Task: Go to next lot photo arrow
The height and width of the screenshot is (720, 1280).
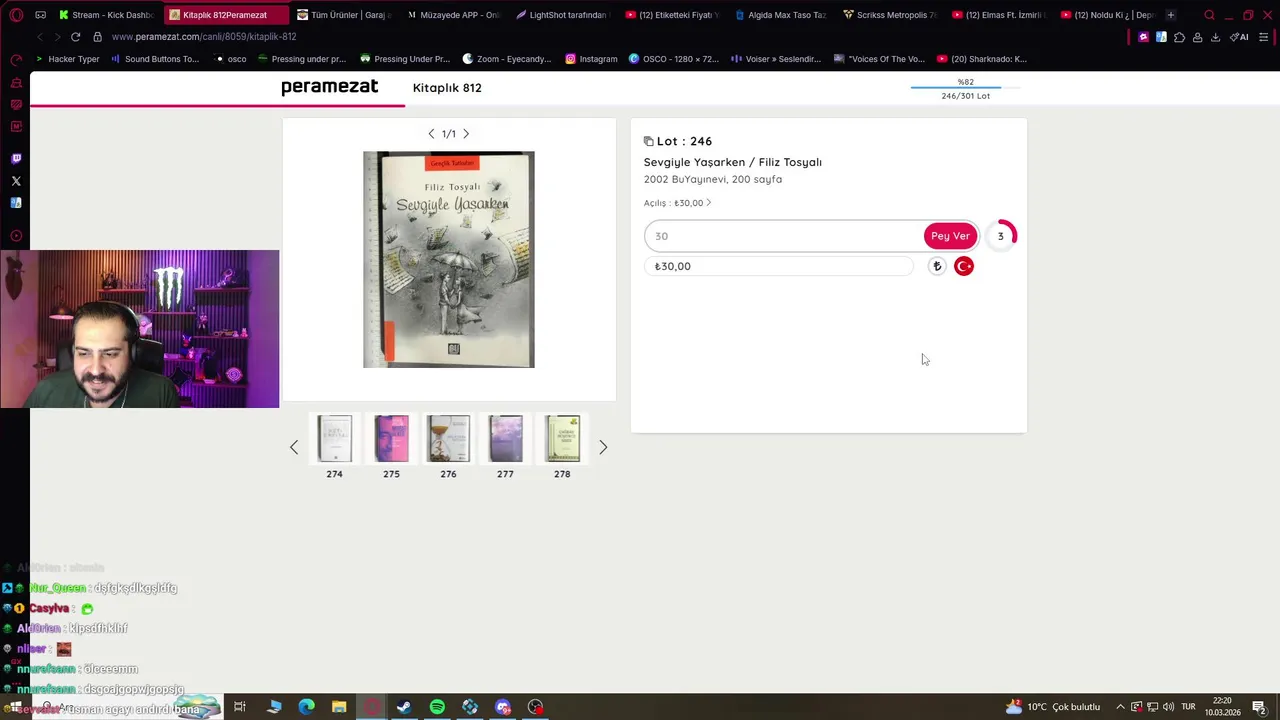Action: click(x=466, y=134)
